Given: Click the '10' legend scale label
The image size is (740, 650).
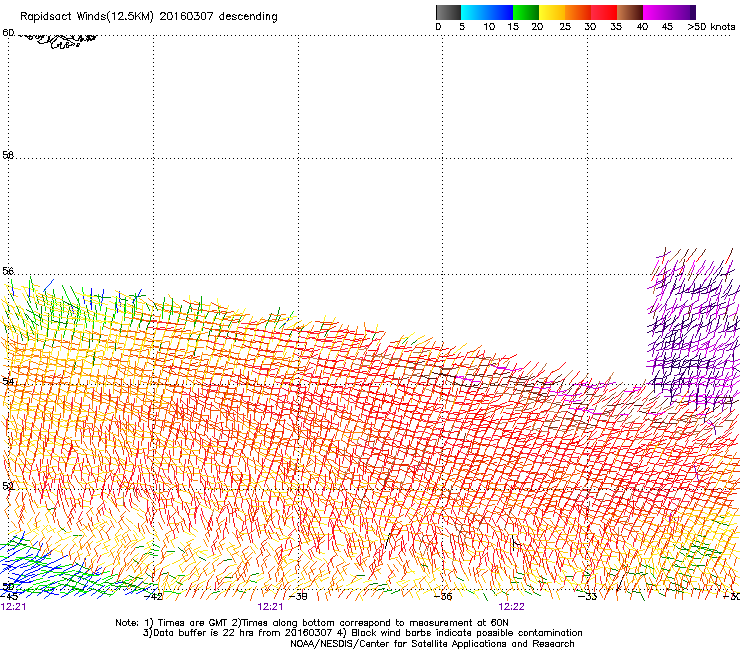Looking at the screenshot, I should 489,27.
